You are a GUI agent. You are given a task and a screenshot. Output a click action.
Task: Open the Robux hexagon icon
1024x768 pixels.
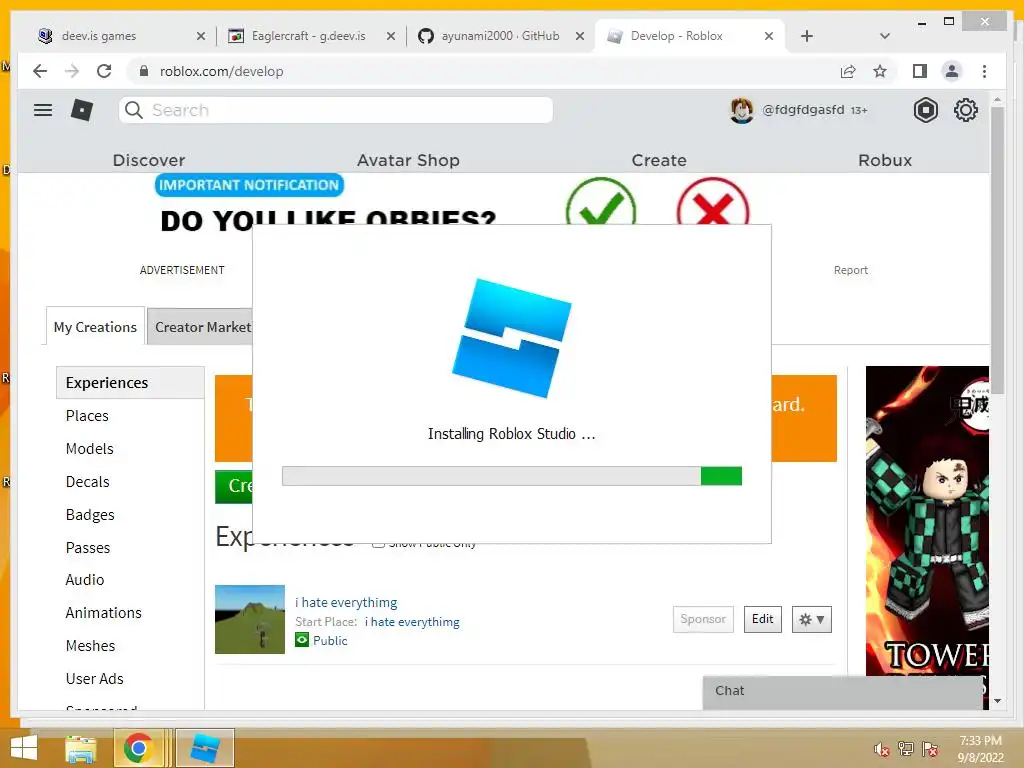point(925,110)
